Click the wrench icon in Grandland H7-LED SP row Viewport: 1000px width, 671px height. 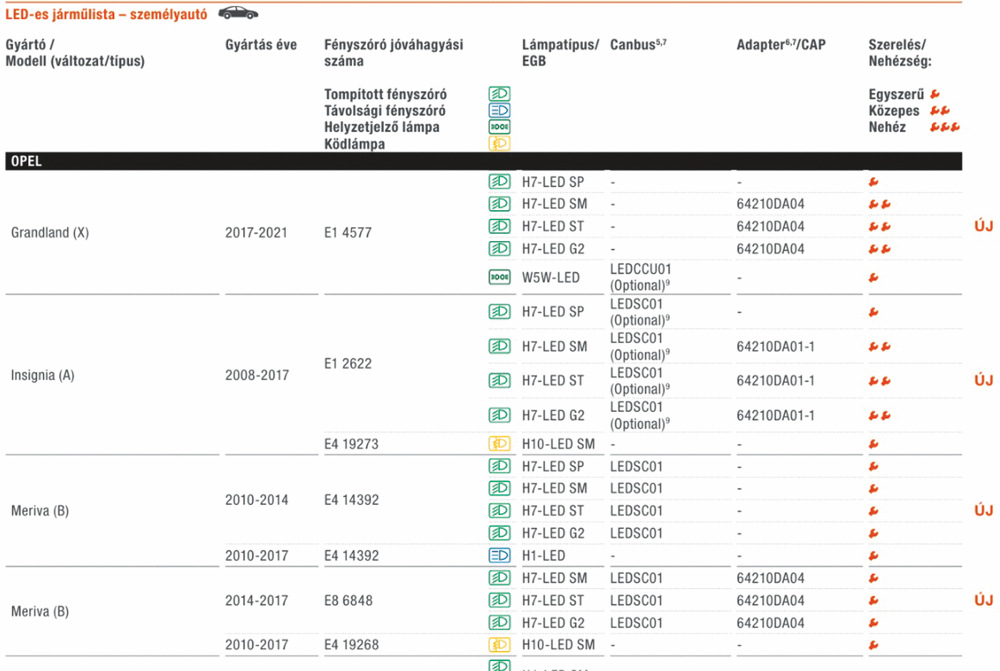point(874,182)
